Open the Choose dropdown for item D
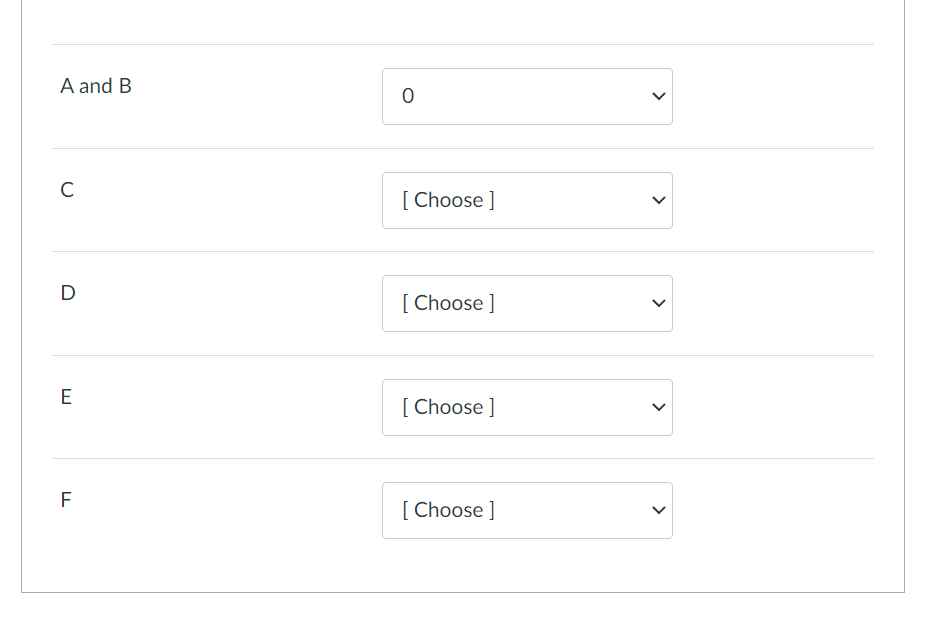The width and height of the screenshot is (936, 622). tap(527, 303)
